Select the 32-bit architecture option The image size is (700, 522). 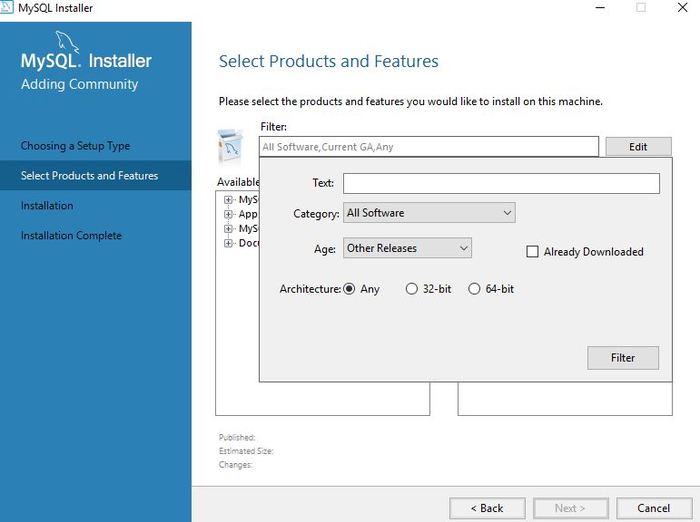coord(412,289)
